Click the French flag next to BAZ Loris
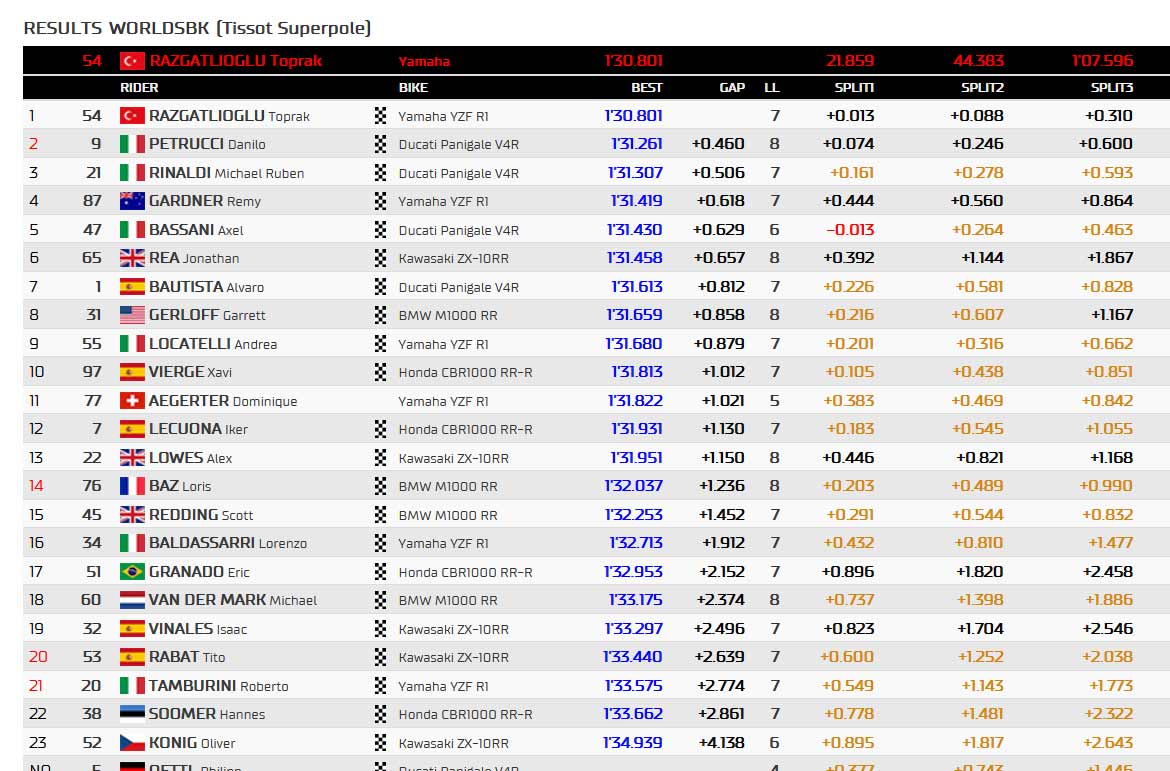Viewport: 1170px width, 771px height. click(132, 486)
